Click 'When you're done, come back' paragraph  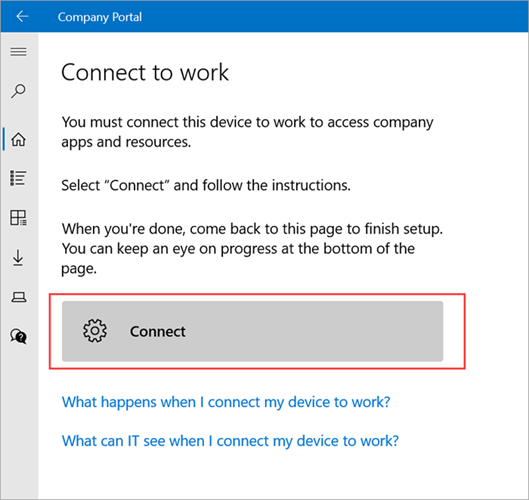252,249
